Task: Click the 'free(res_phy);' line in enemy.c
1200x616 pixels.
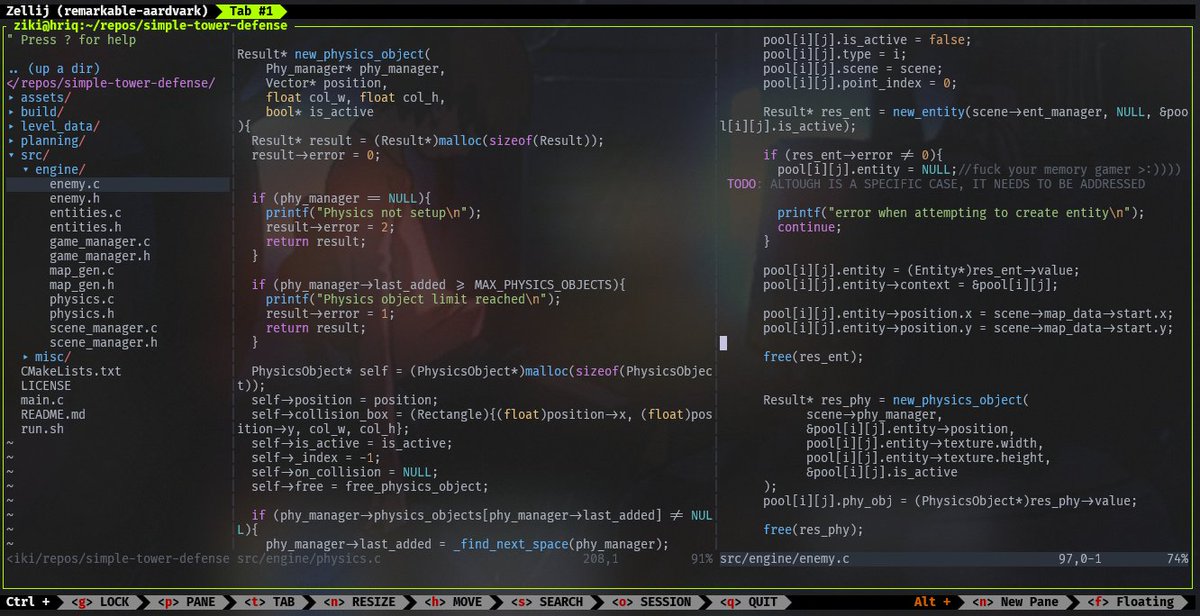Action: [813, 530]
